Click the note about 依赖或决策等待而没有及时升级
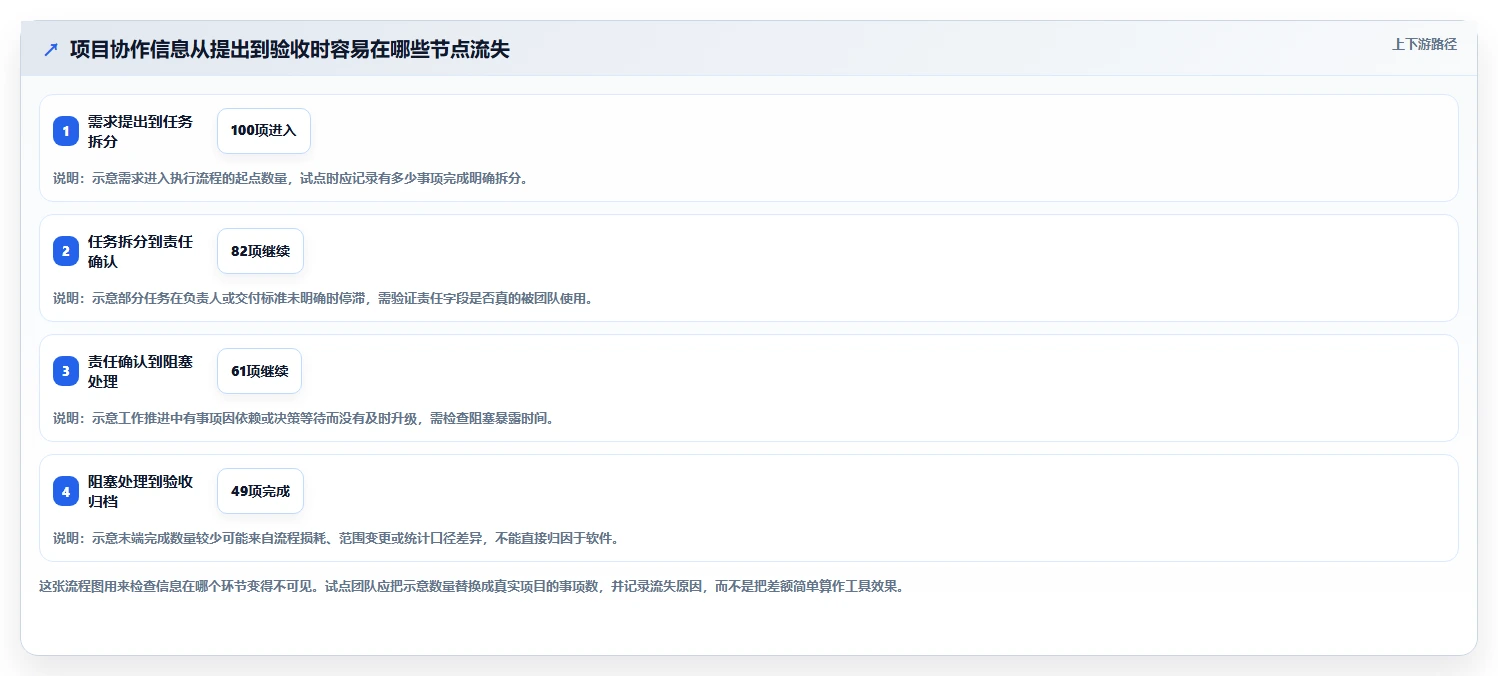 point(303,418)
